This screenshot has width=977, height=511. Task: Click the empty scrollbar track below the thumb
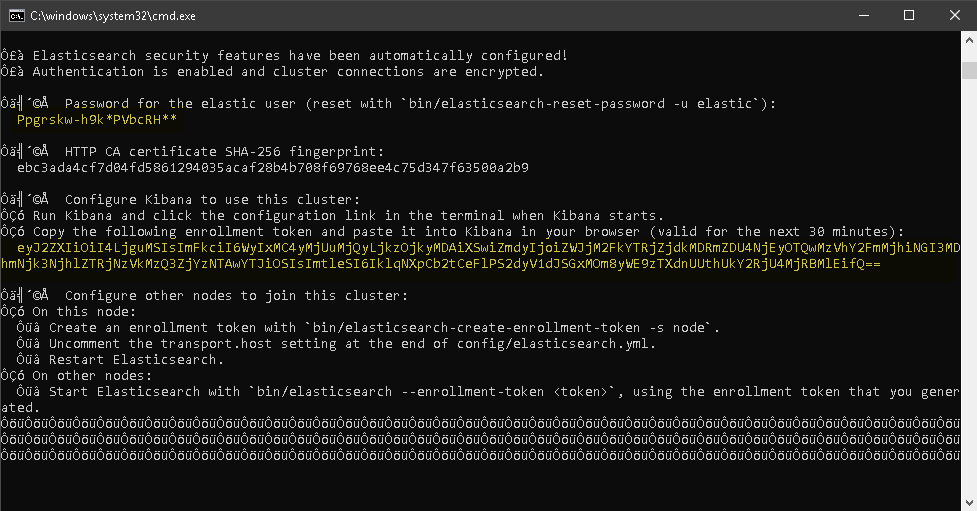point(968,300)
